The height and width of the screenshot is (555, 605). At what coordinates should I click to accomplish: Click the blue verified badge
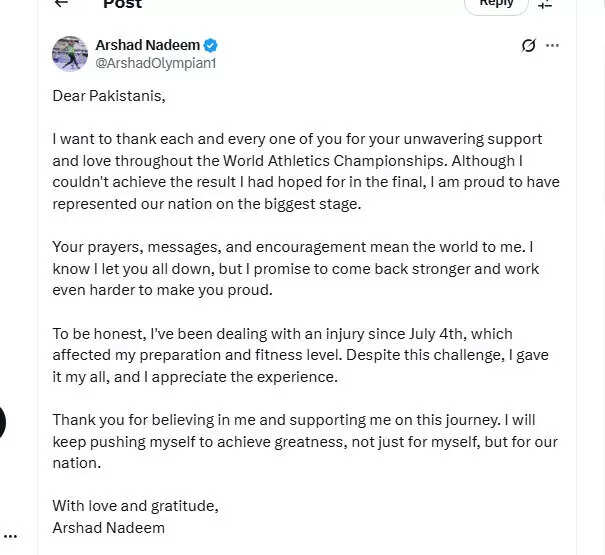tap(211, 45)
